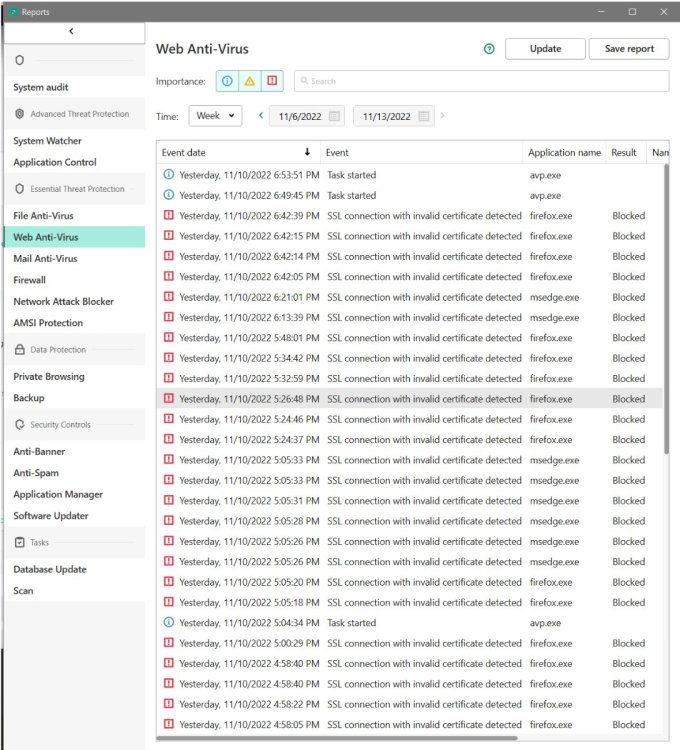Select Web Anti-Virus in sidebar
Viewport: 680px width, 750px height.
tap(75, 237)
